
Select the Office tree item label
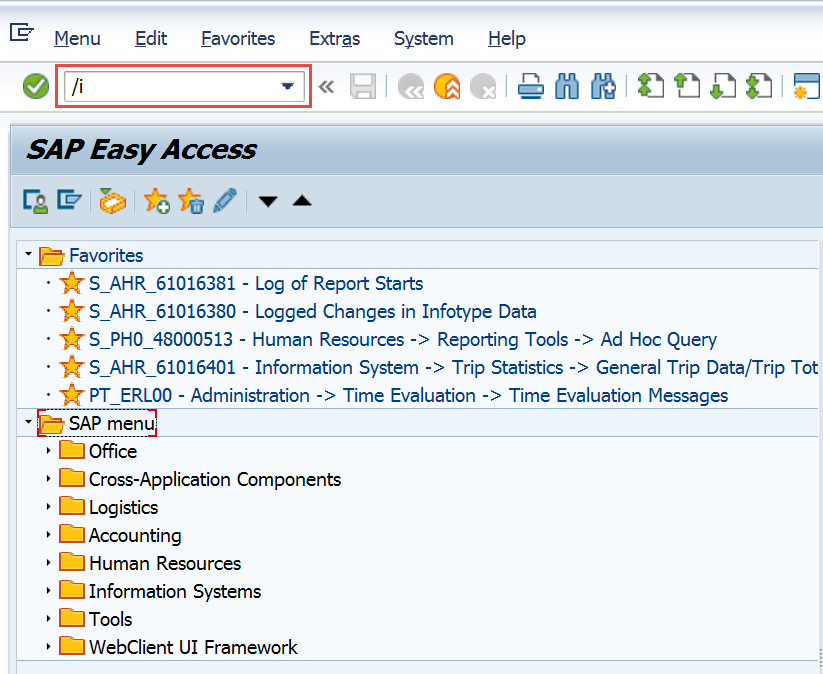click(113, 451)
